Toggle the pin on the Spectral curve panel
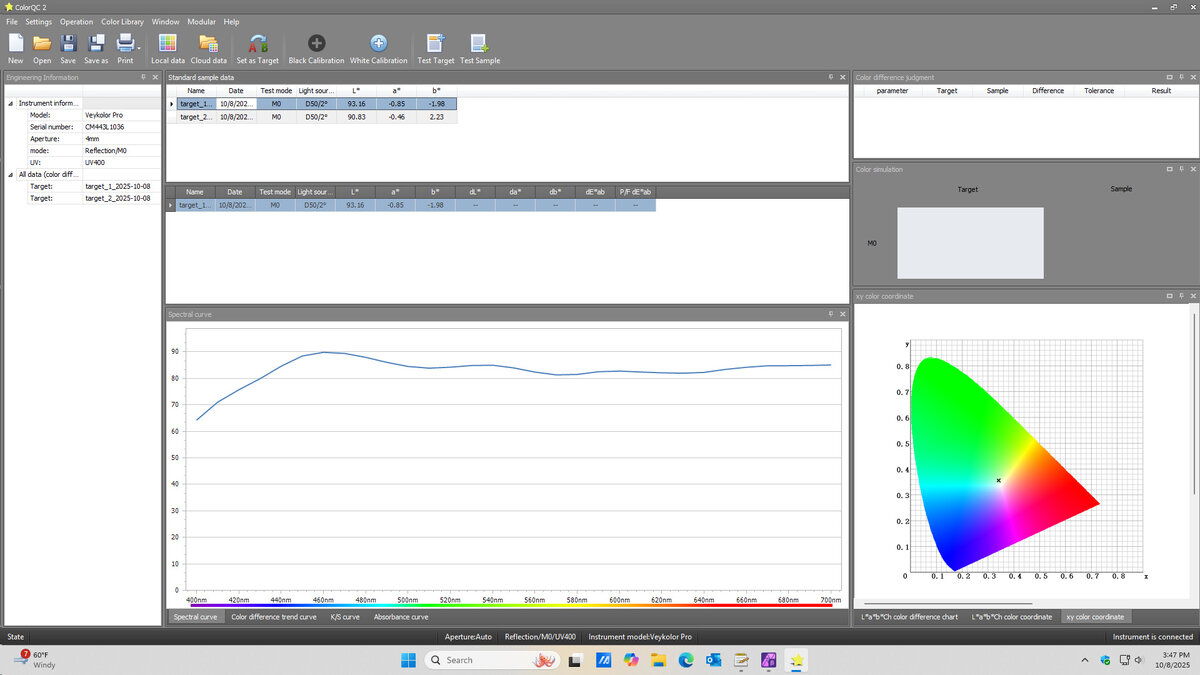1200x675 pixels. 830,314
